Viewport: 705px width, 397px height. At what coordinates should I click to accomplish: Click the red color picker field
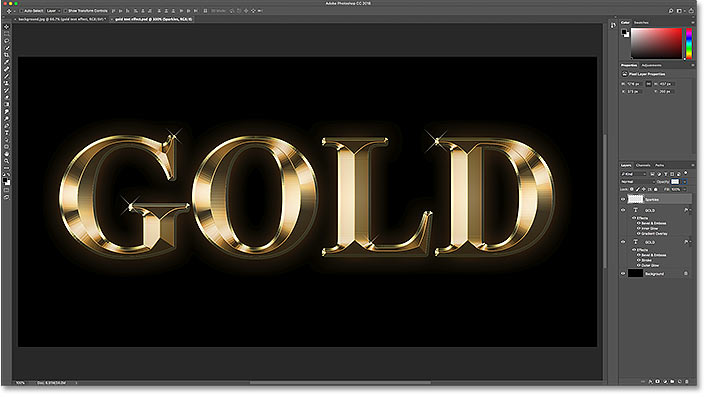656,43
